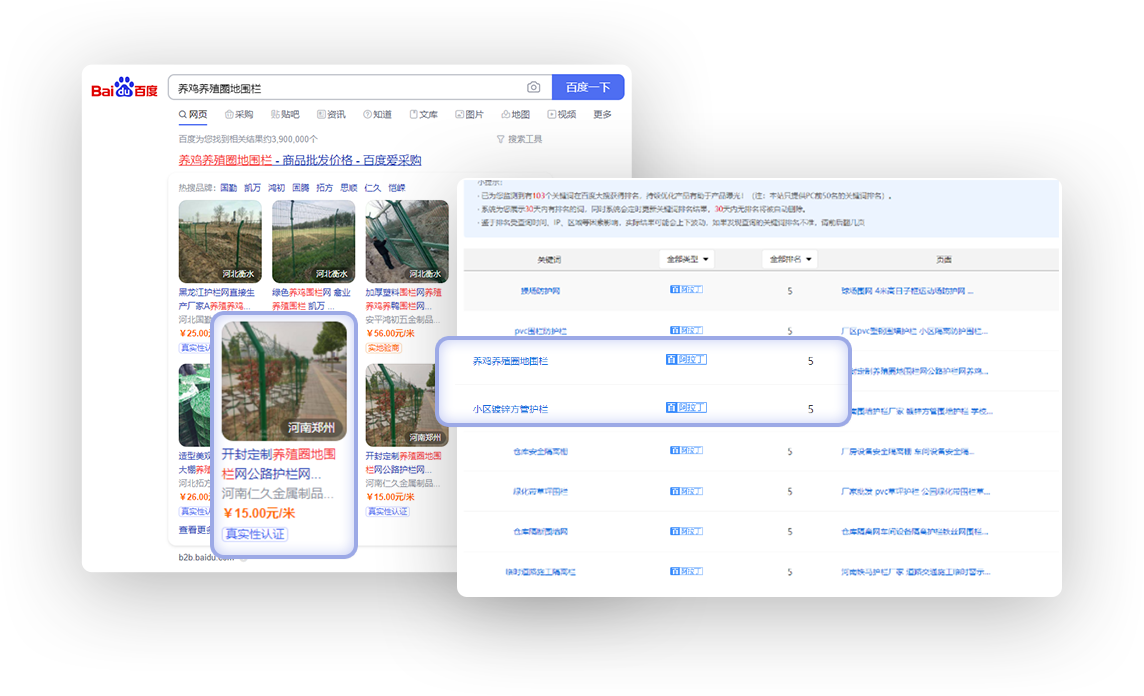Screen dimensions: 1144x696
Task: Open thumbnail above 绿色养鸡围栏网
Action: [314, 241]
